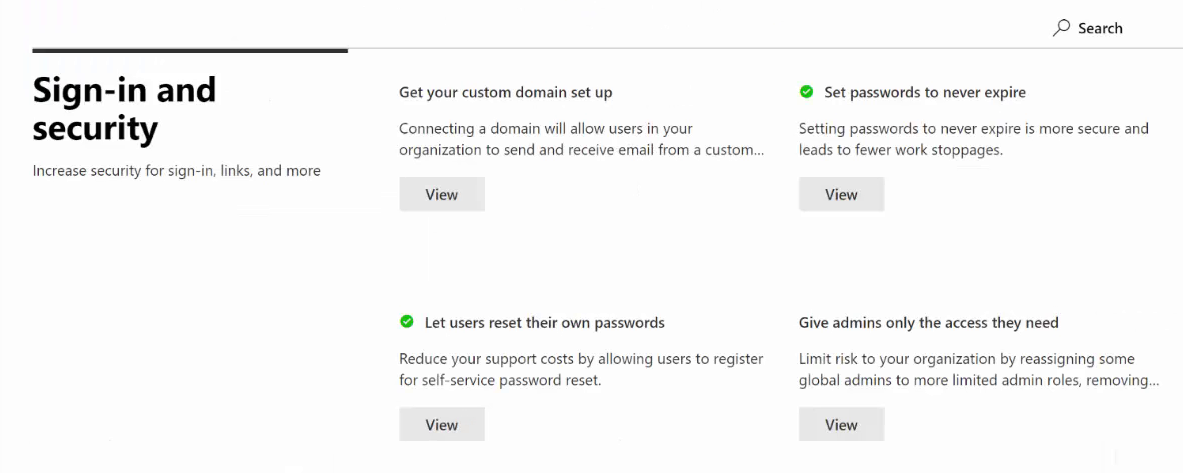Click the green checkmark beside Let users reset passwords
The width and height of the screenshot is (1183, 473).
click(407, 322)
